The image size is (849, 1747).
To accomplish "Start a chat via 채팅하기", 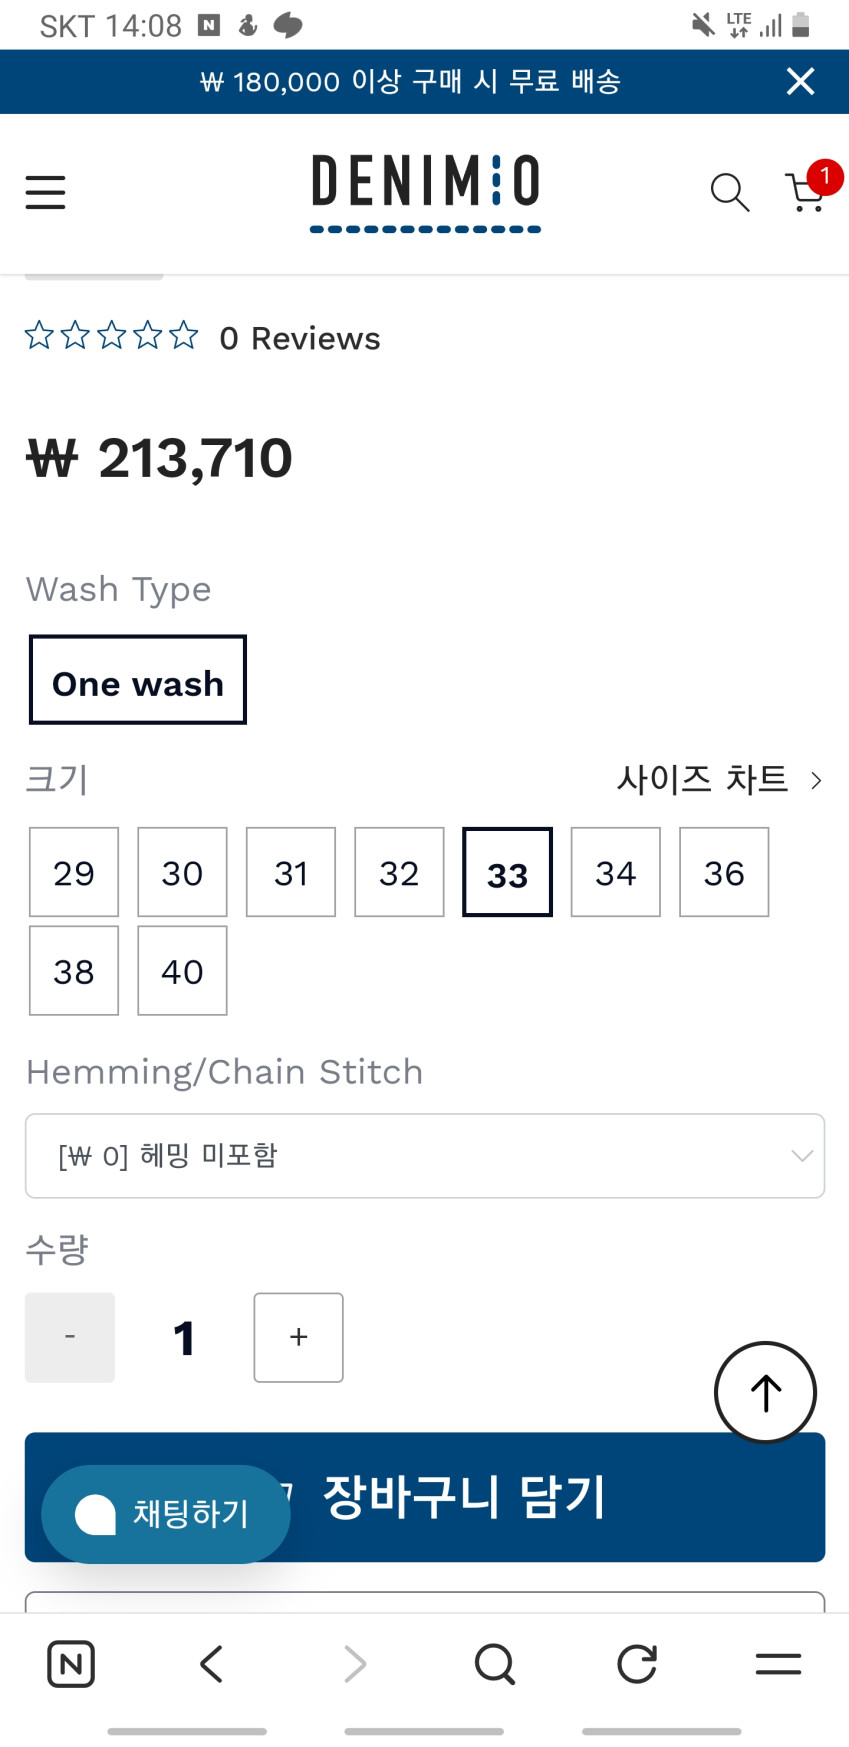I will click(x=166, y=1514).
